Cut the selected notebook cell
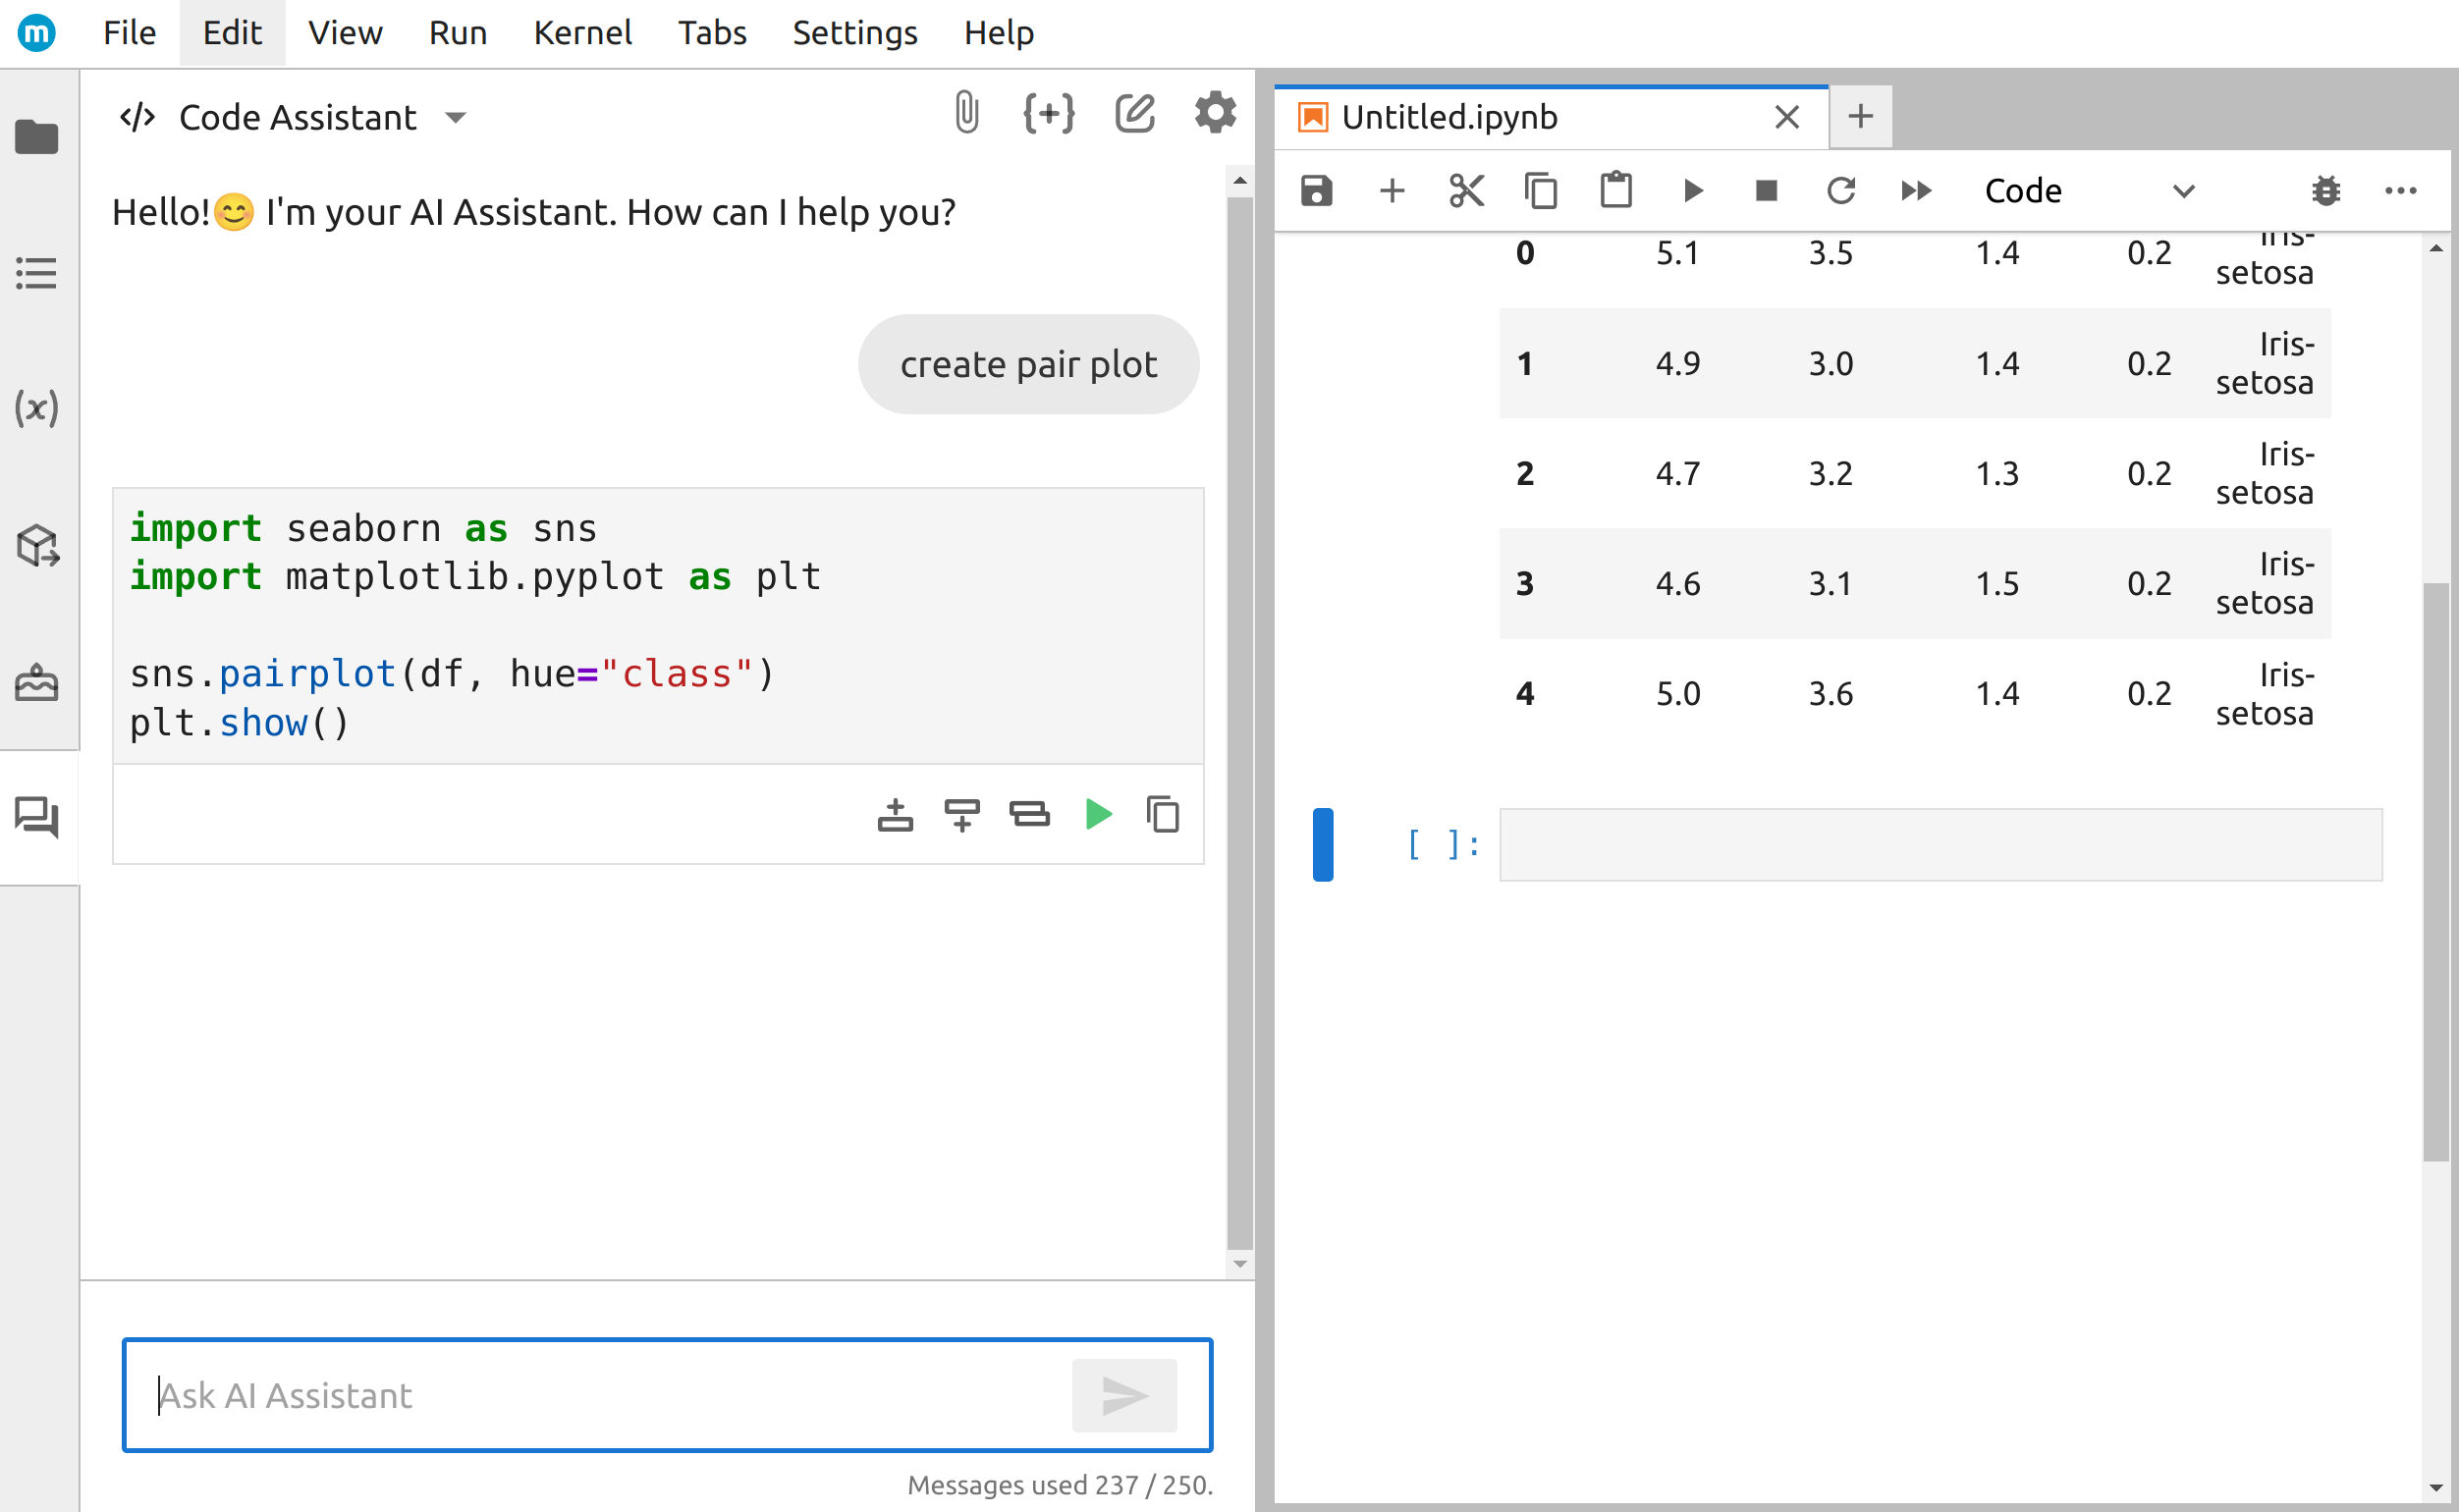The image size is (2459, 1512). click(x=1466, y=190)
